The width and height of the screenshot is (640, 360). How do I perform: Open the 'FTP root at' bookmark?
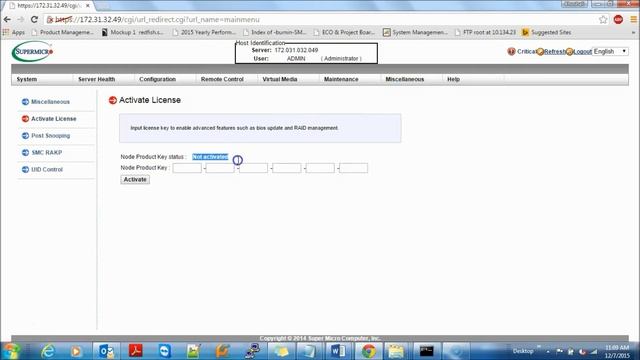coord(485,32)
